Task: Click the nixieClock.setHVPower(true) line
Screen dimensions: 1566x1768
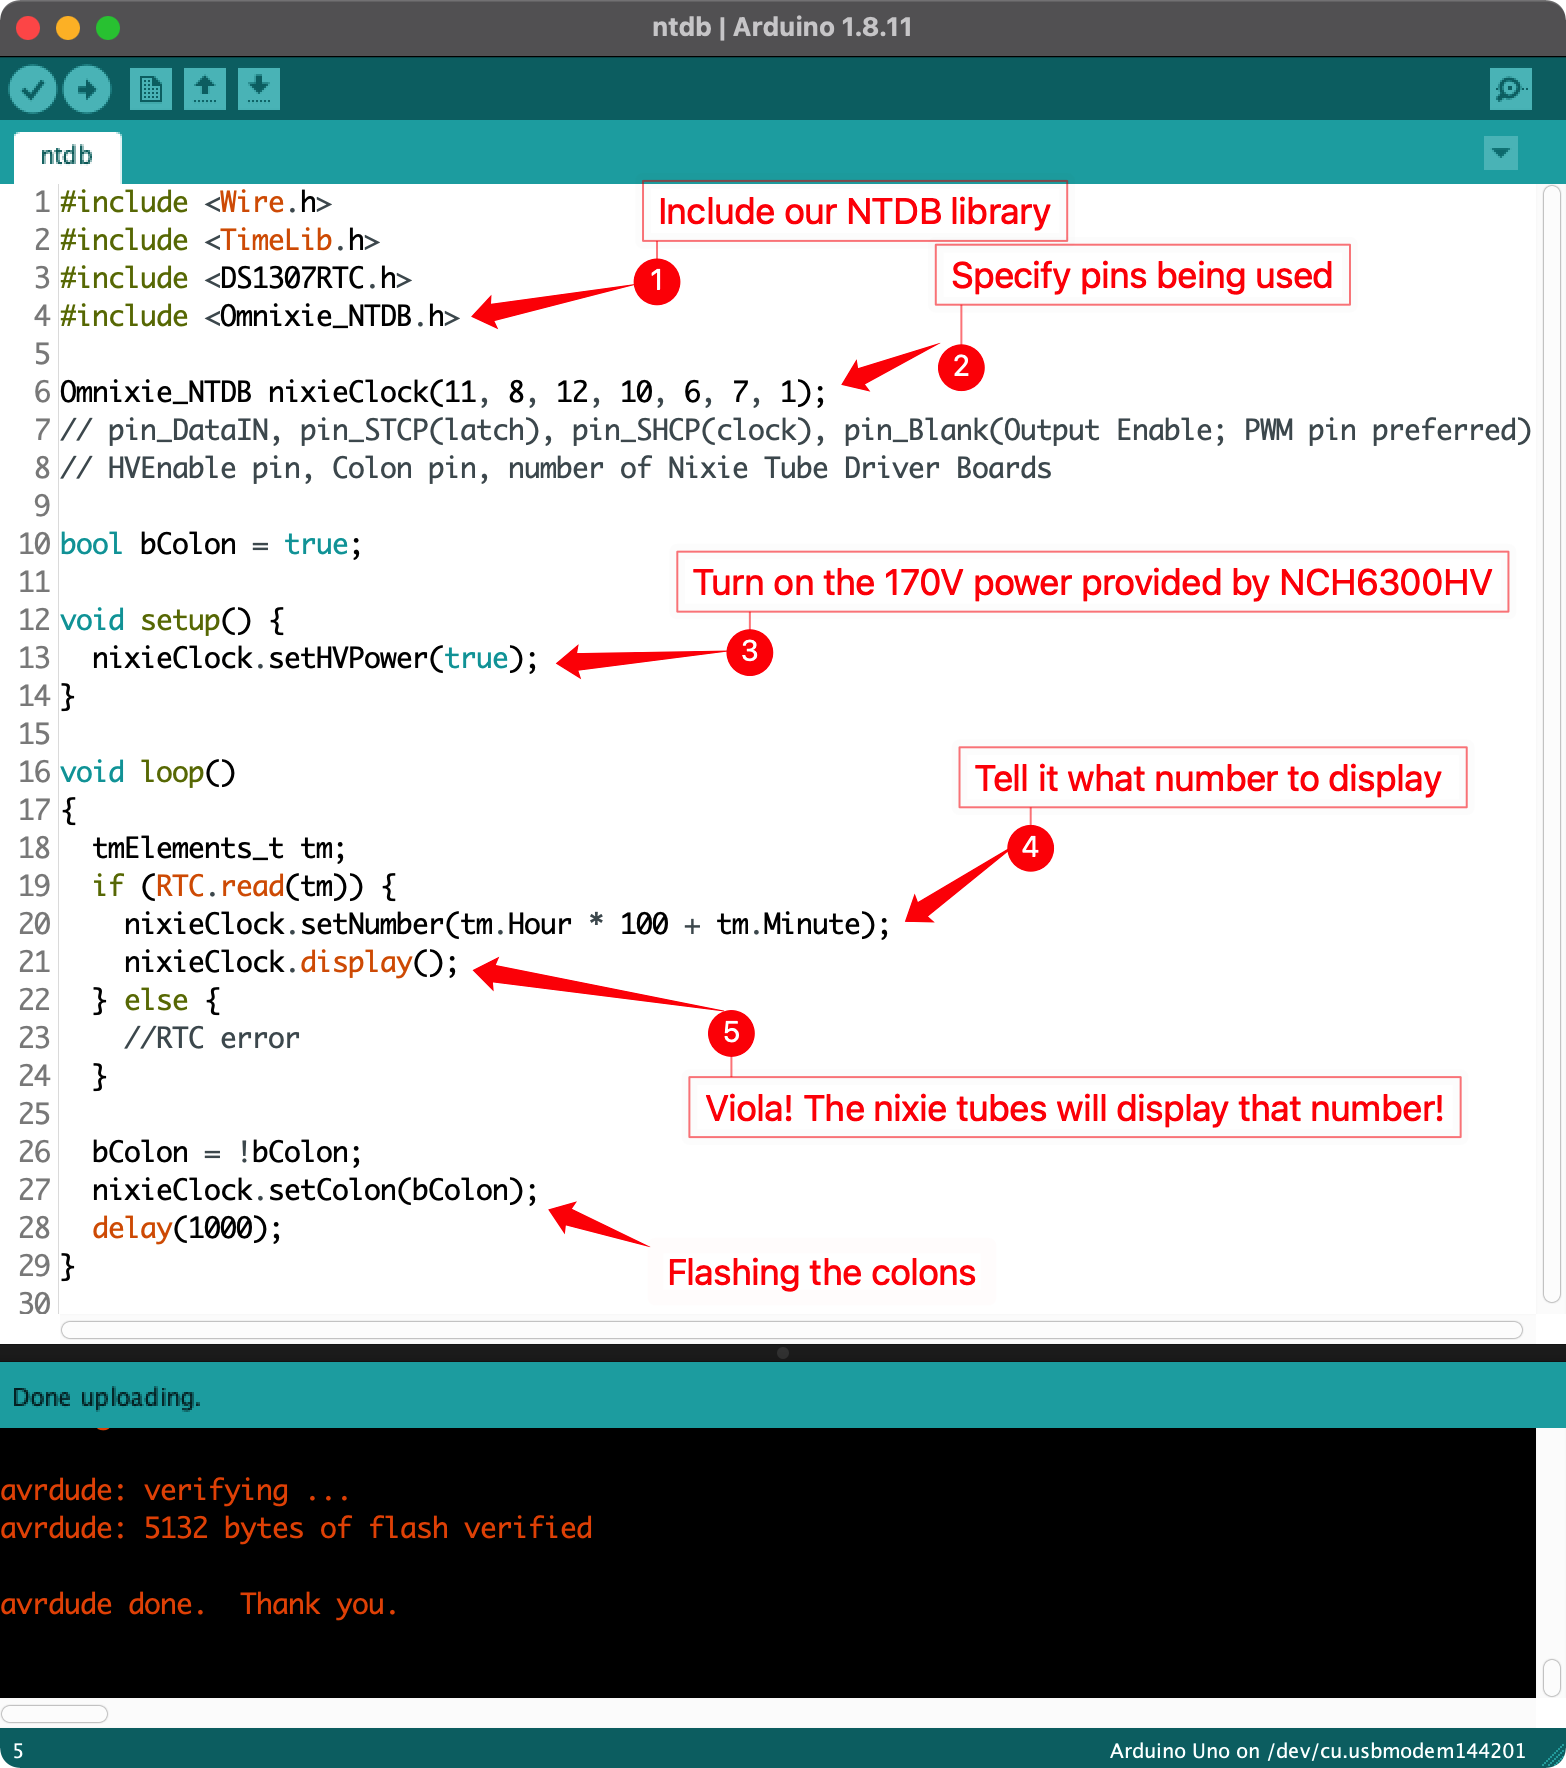Action: pyautogui.click(x=315, y=658)
